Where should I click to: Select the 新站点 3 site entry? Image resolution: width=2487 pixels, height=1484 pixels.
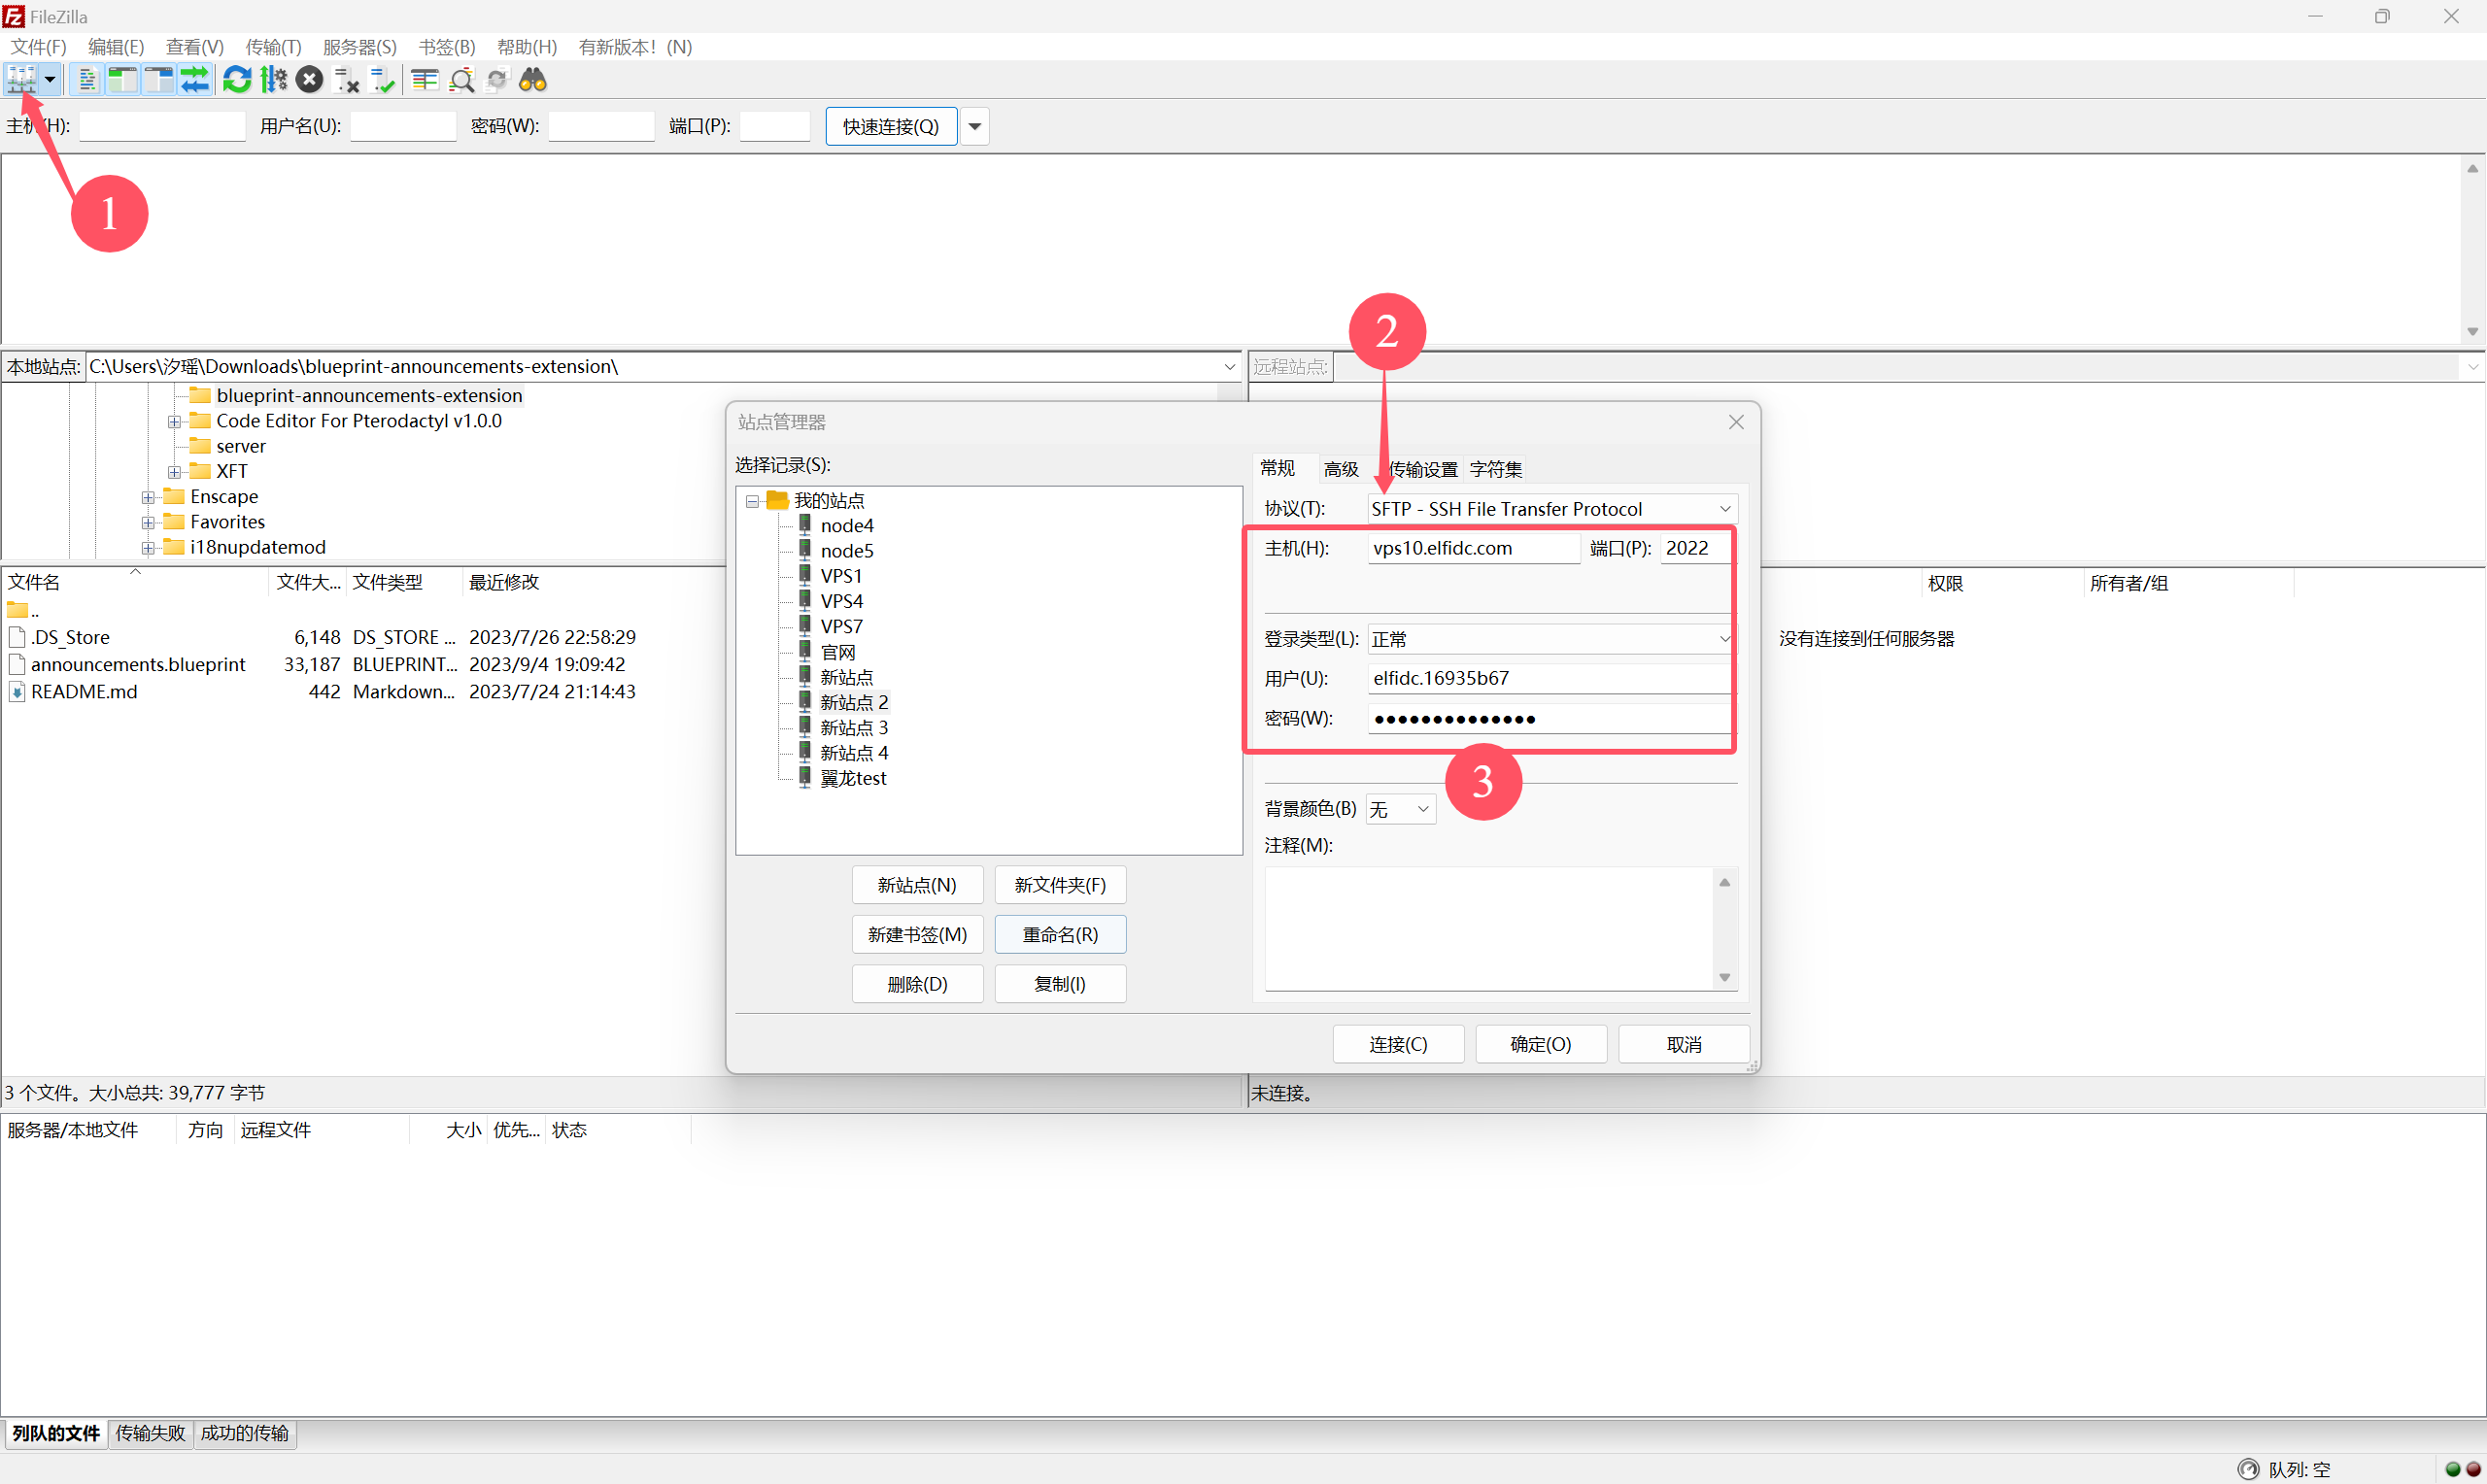coord(854,727)
